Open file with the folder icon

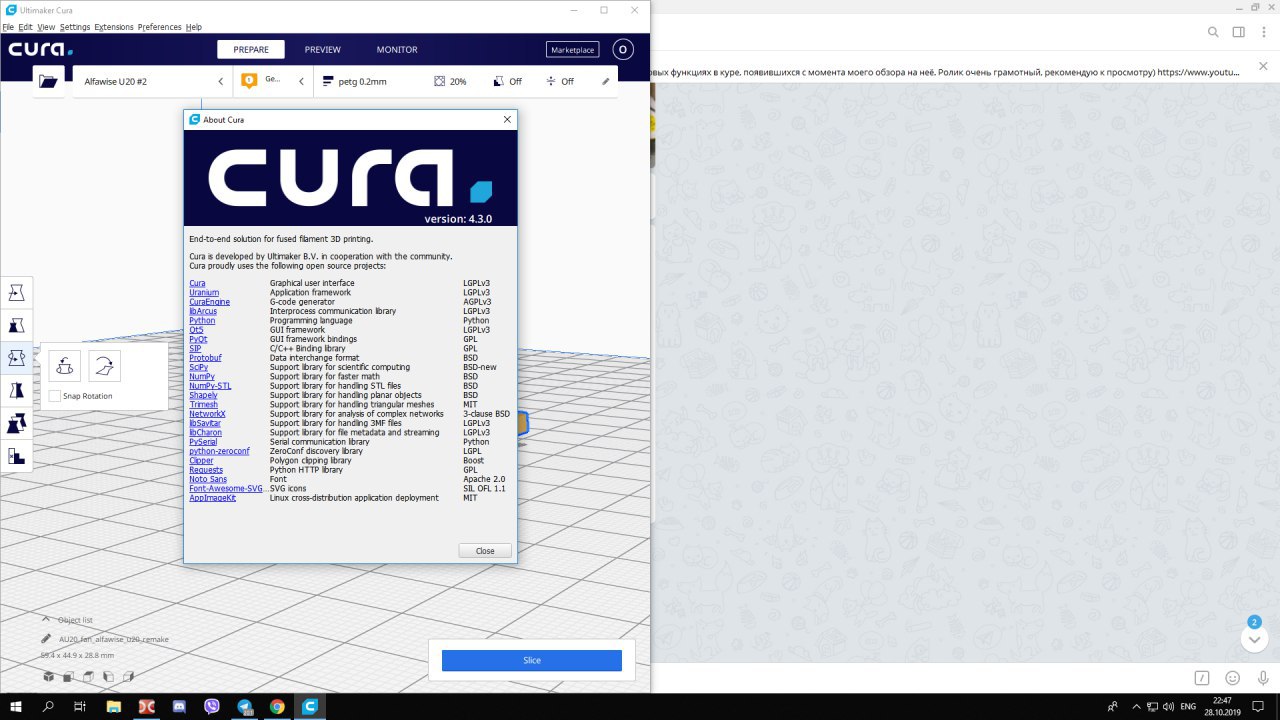[48, 81]
